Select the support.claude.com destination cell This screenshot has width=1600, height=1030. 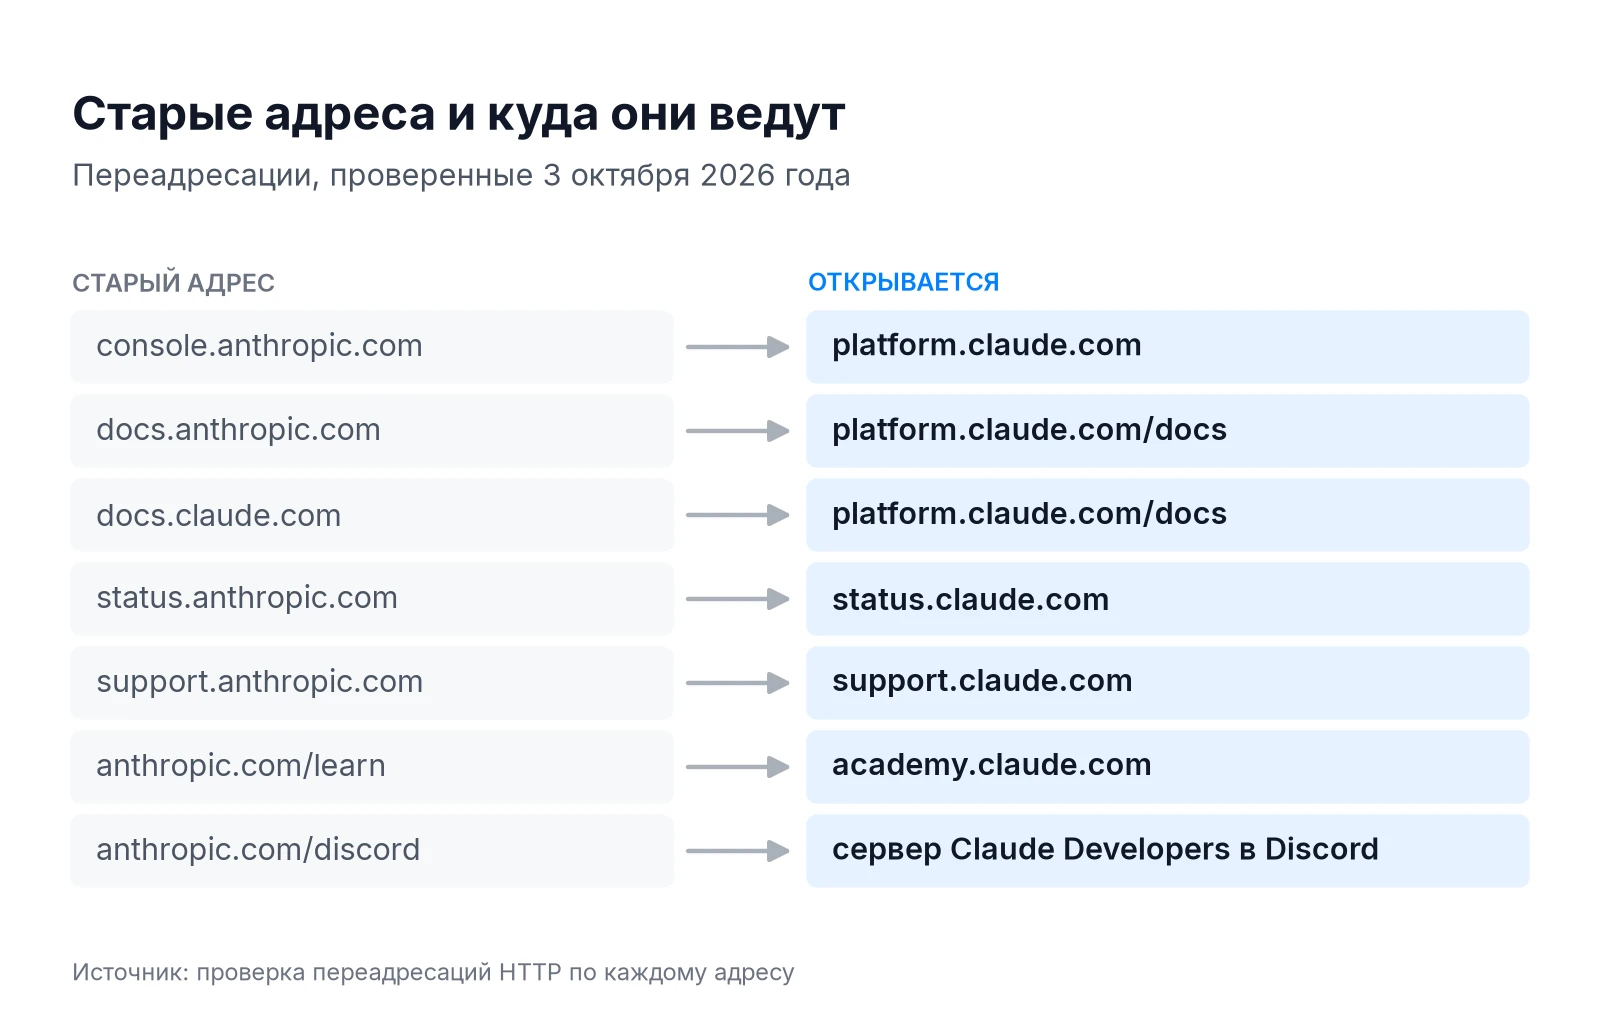coord(1168,683)
